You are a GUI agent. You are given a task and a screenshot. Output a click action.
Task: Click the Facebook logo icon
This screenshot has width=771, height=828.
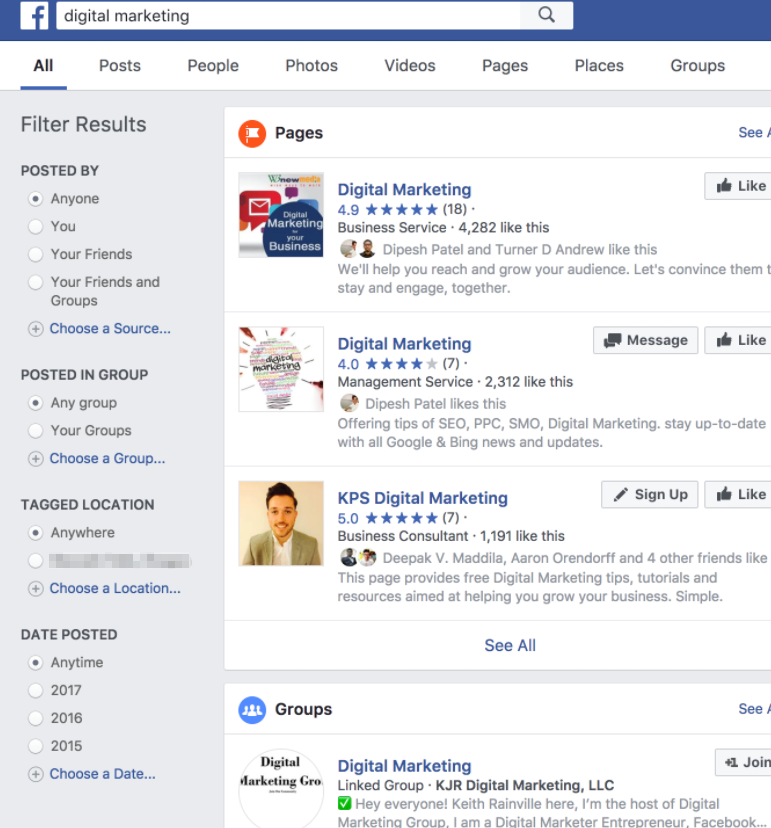click(x=34, y=15)
